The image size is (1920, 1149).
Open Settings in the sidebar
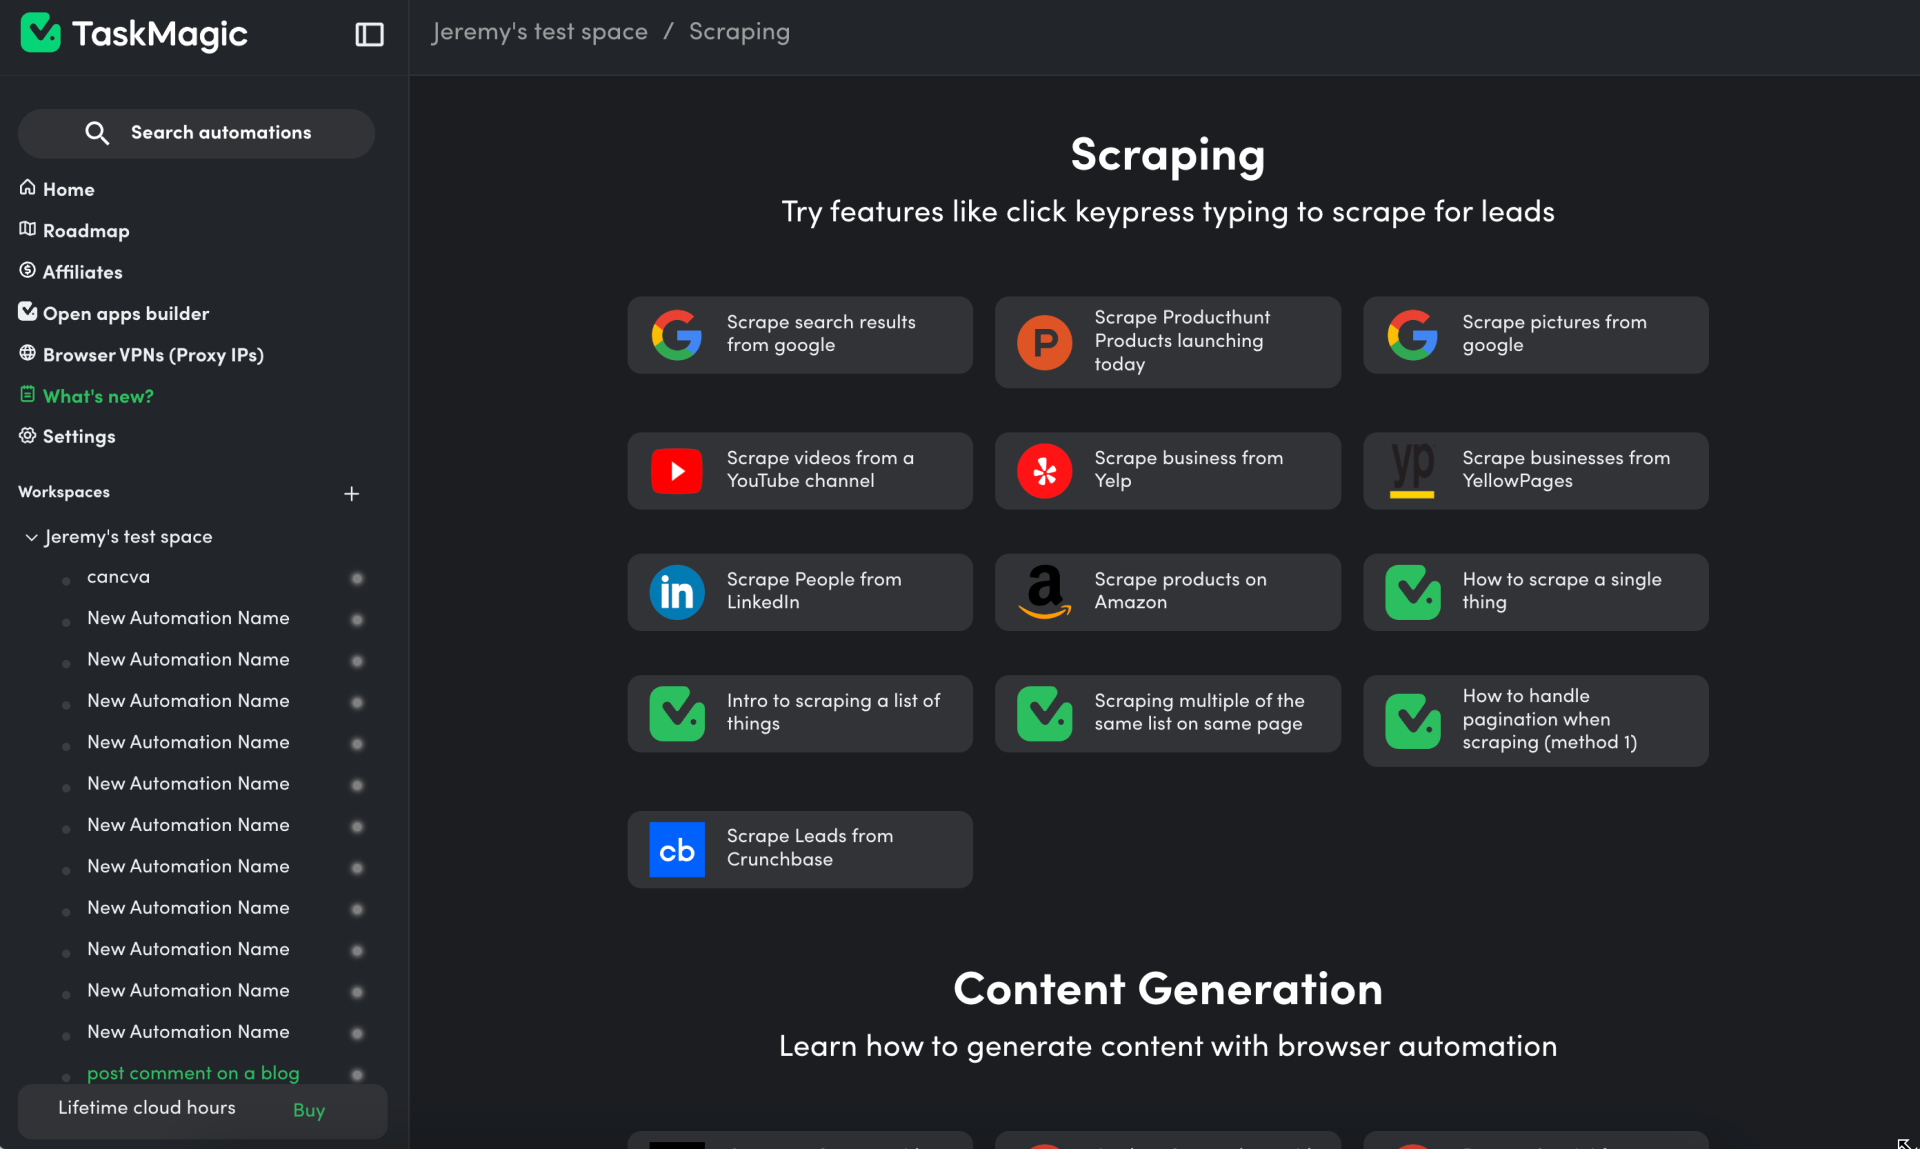pos(79,437)
